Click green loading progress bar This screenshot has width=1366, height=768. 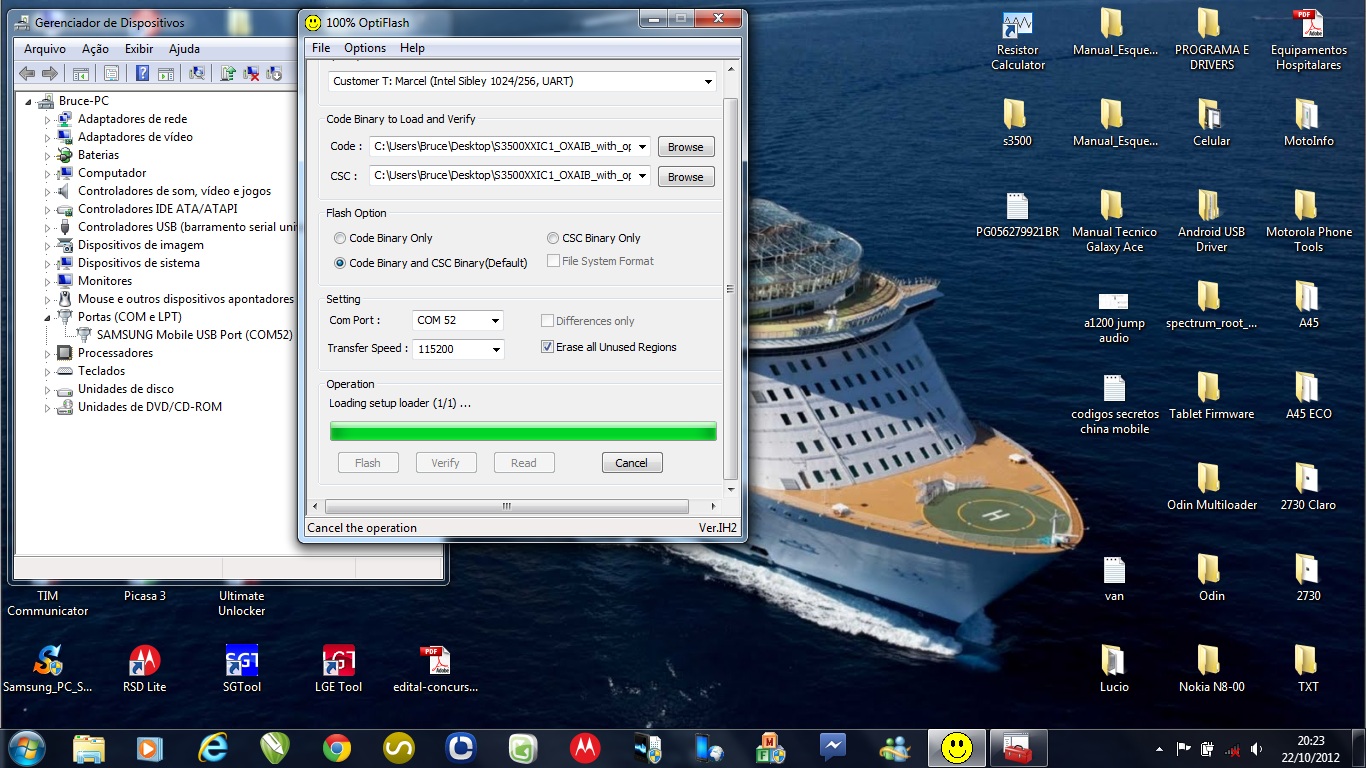523,431
